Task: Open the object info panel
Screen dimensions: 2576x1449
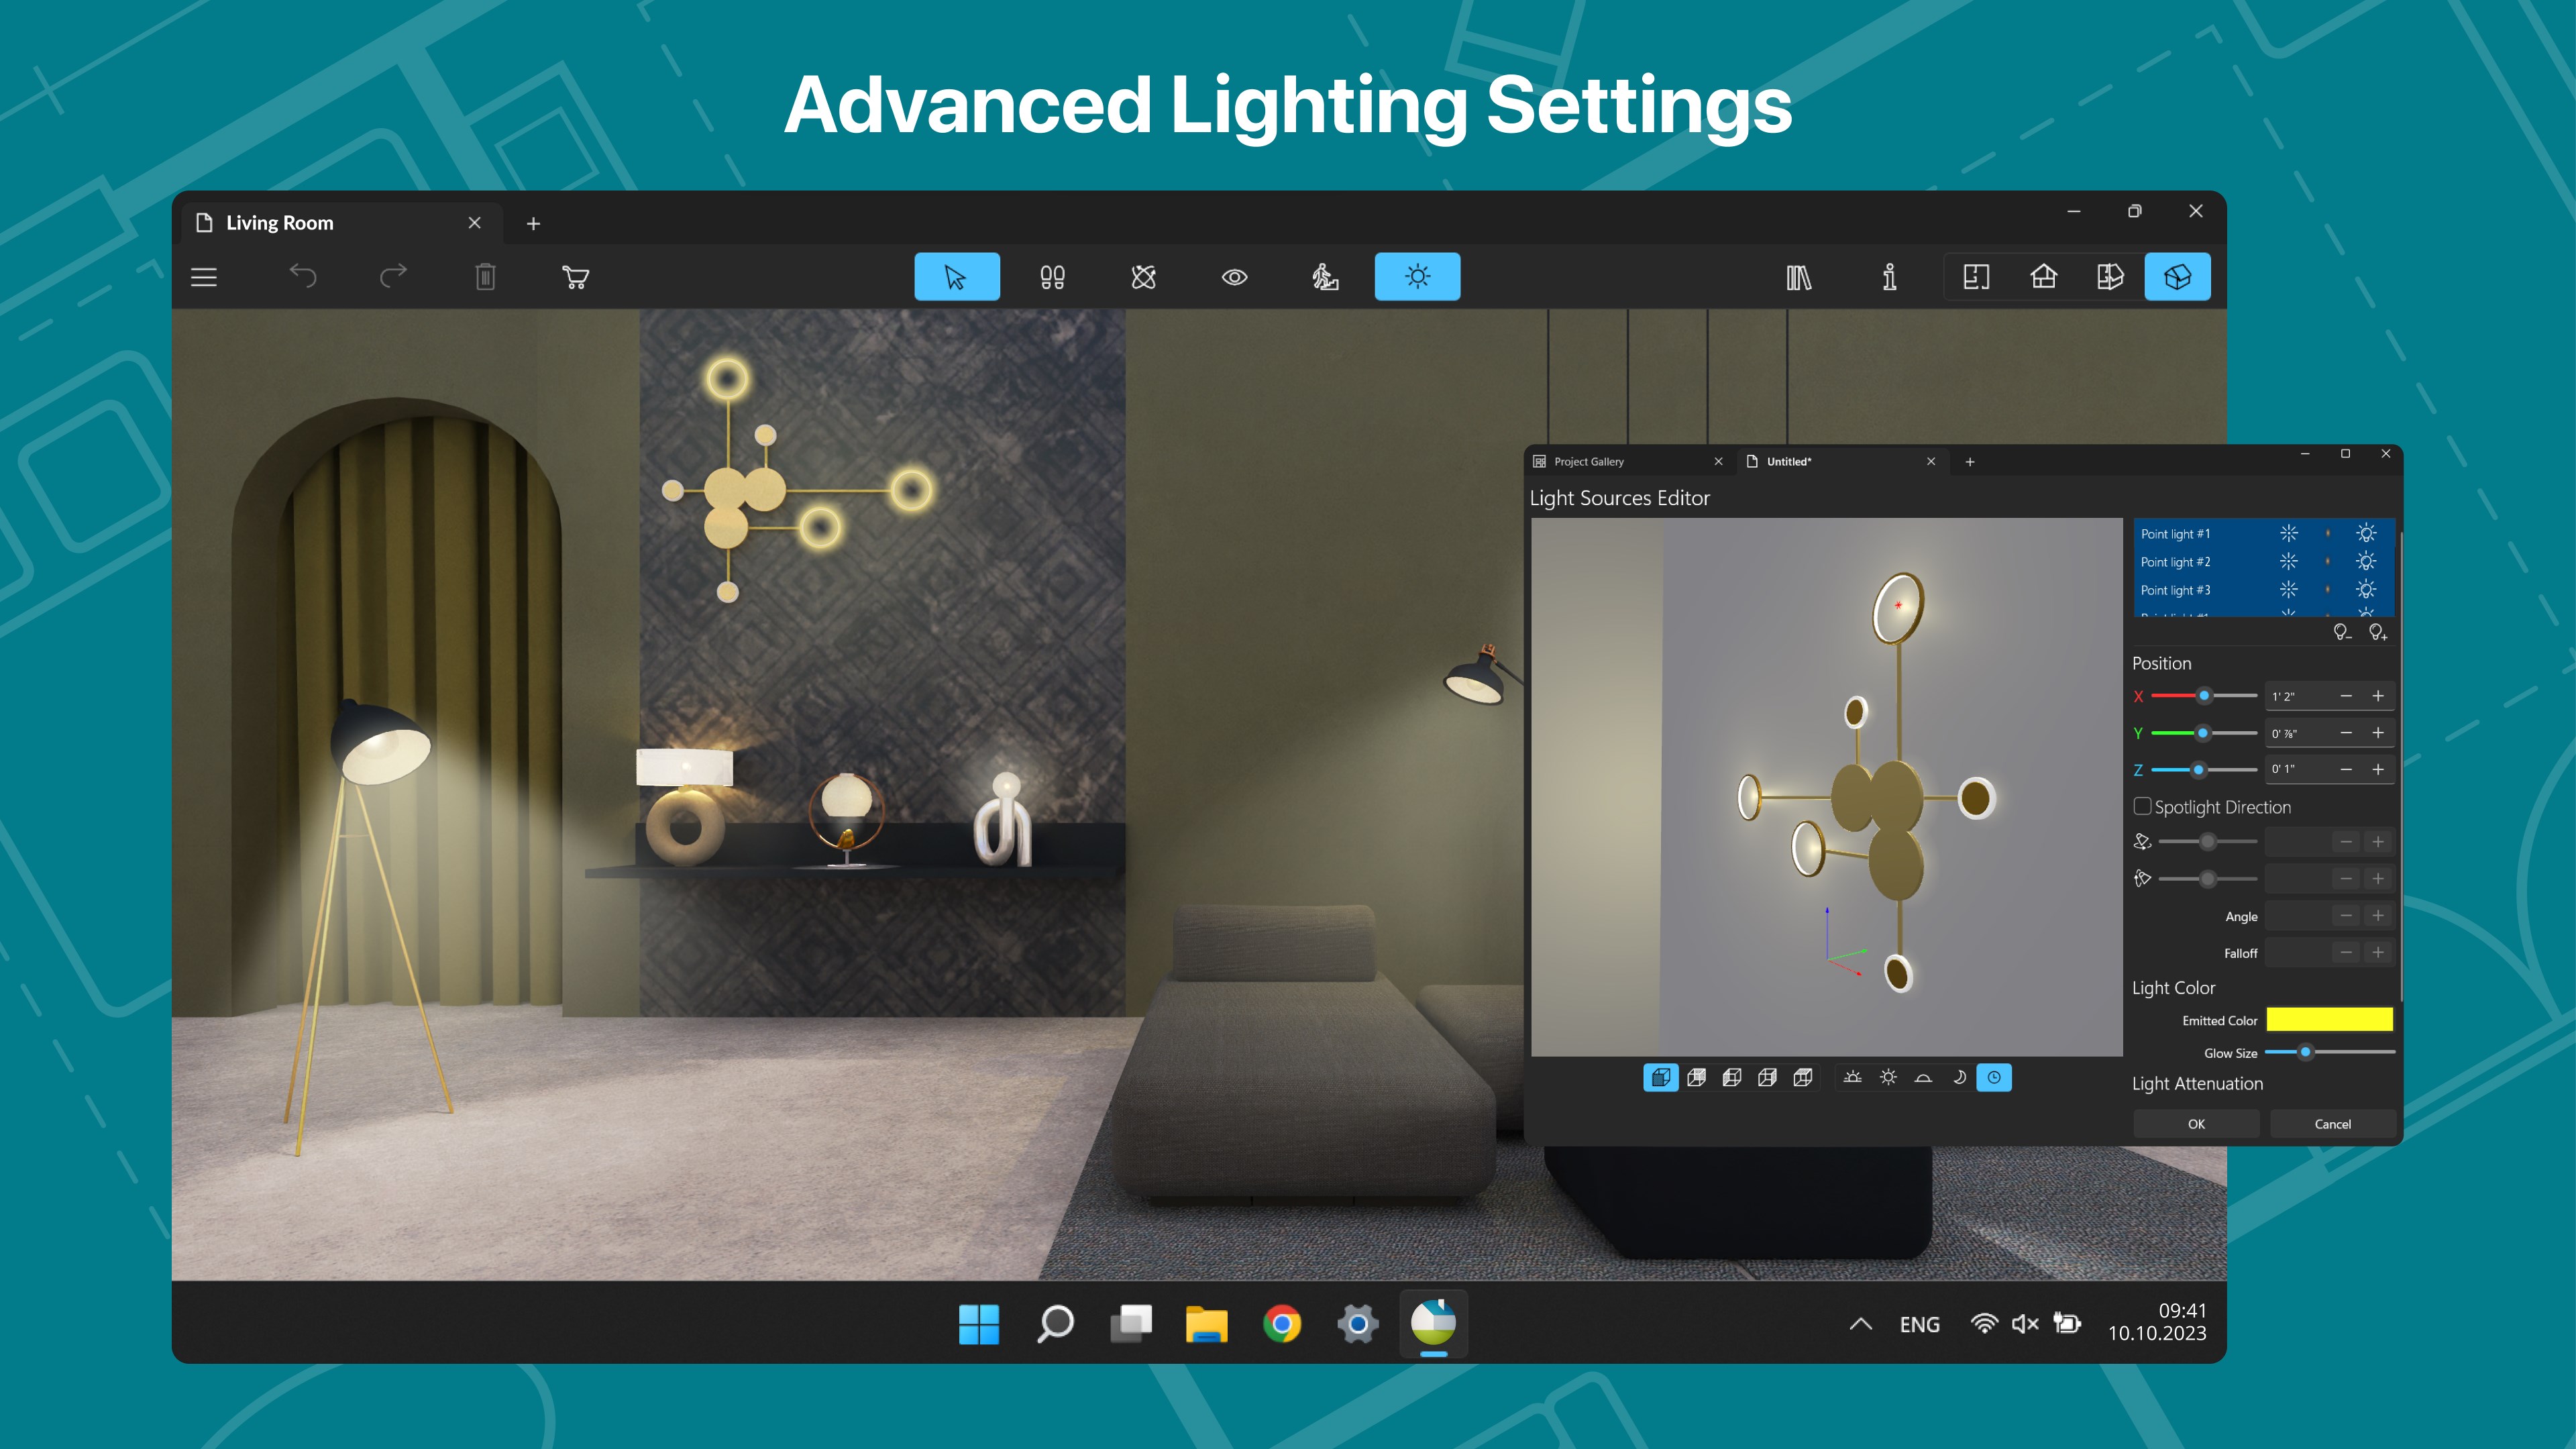Action: pos(1889,277)
